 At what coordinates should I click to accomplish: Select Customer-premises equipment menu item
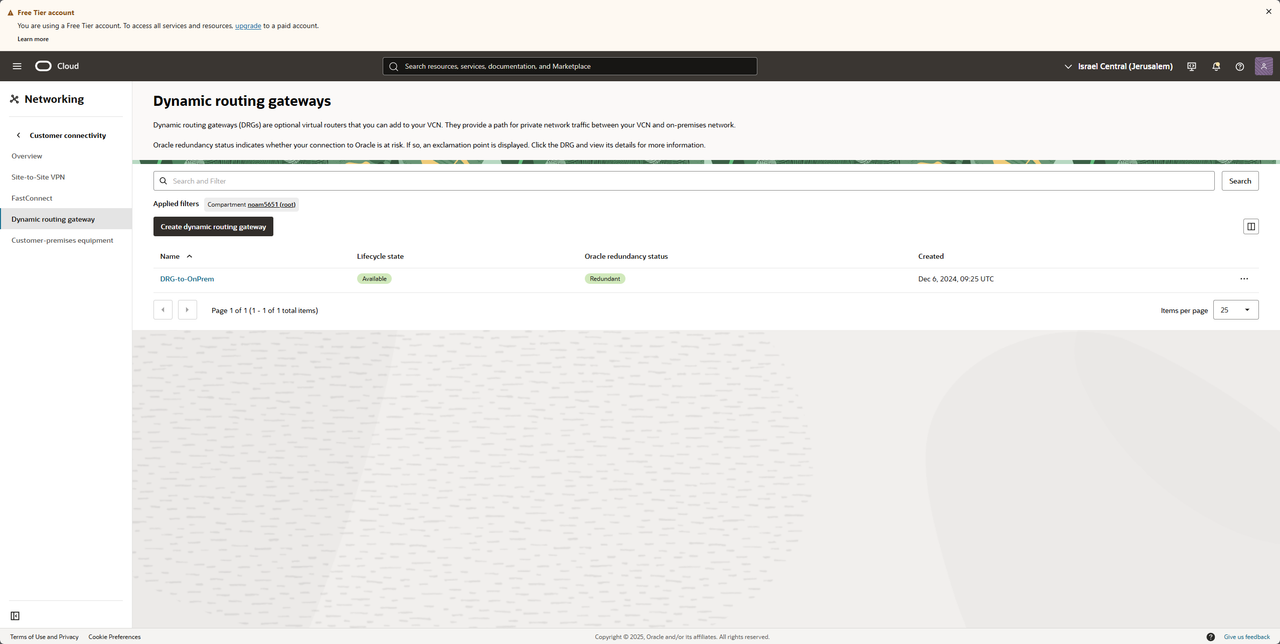coord(62,240)
